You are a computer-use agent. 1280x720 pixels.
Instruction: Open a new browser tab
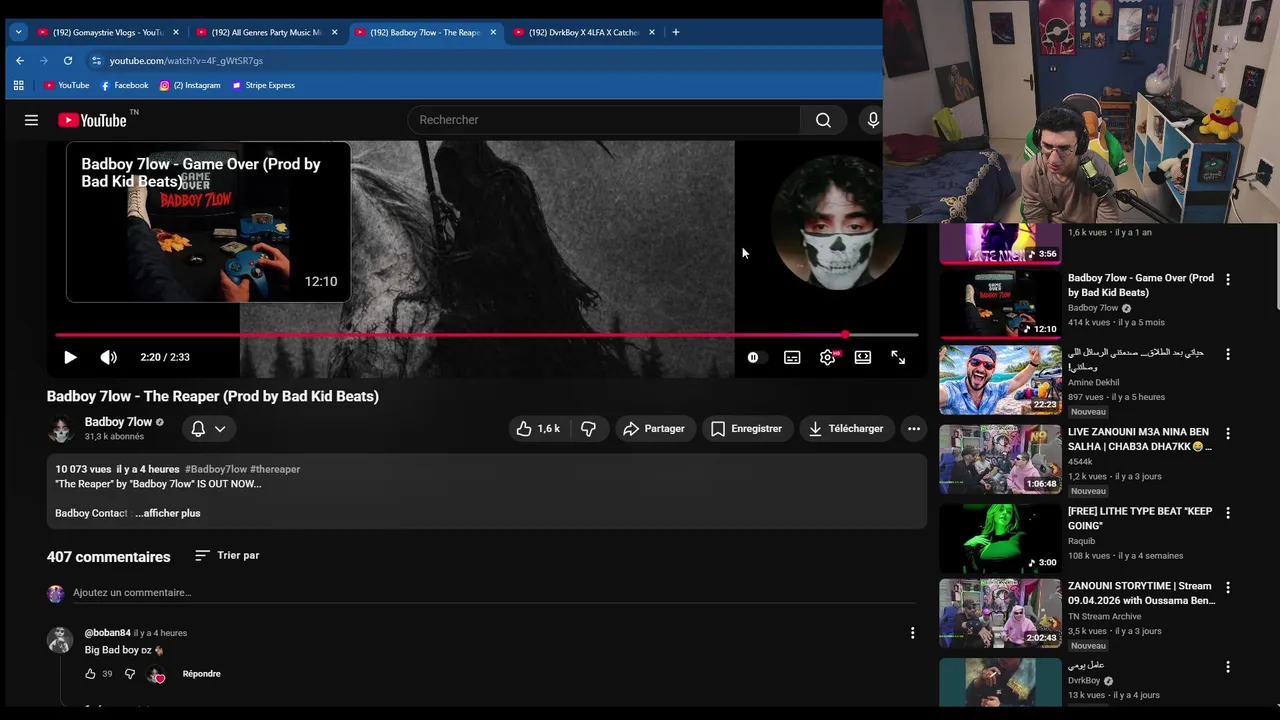click(x=676, y=32)
